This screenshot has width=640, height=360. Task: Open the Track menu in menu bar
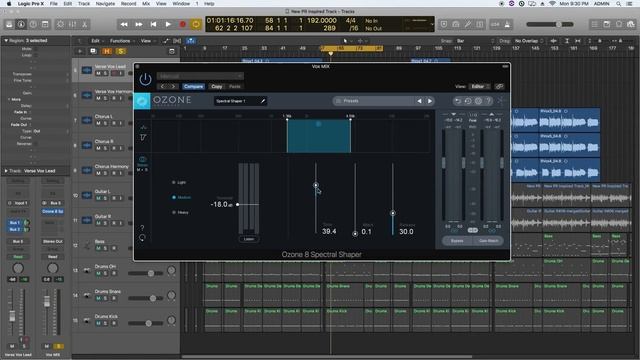tap(84, 4)
